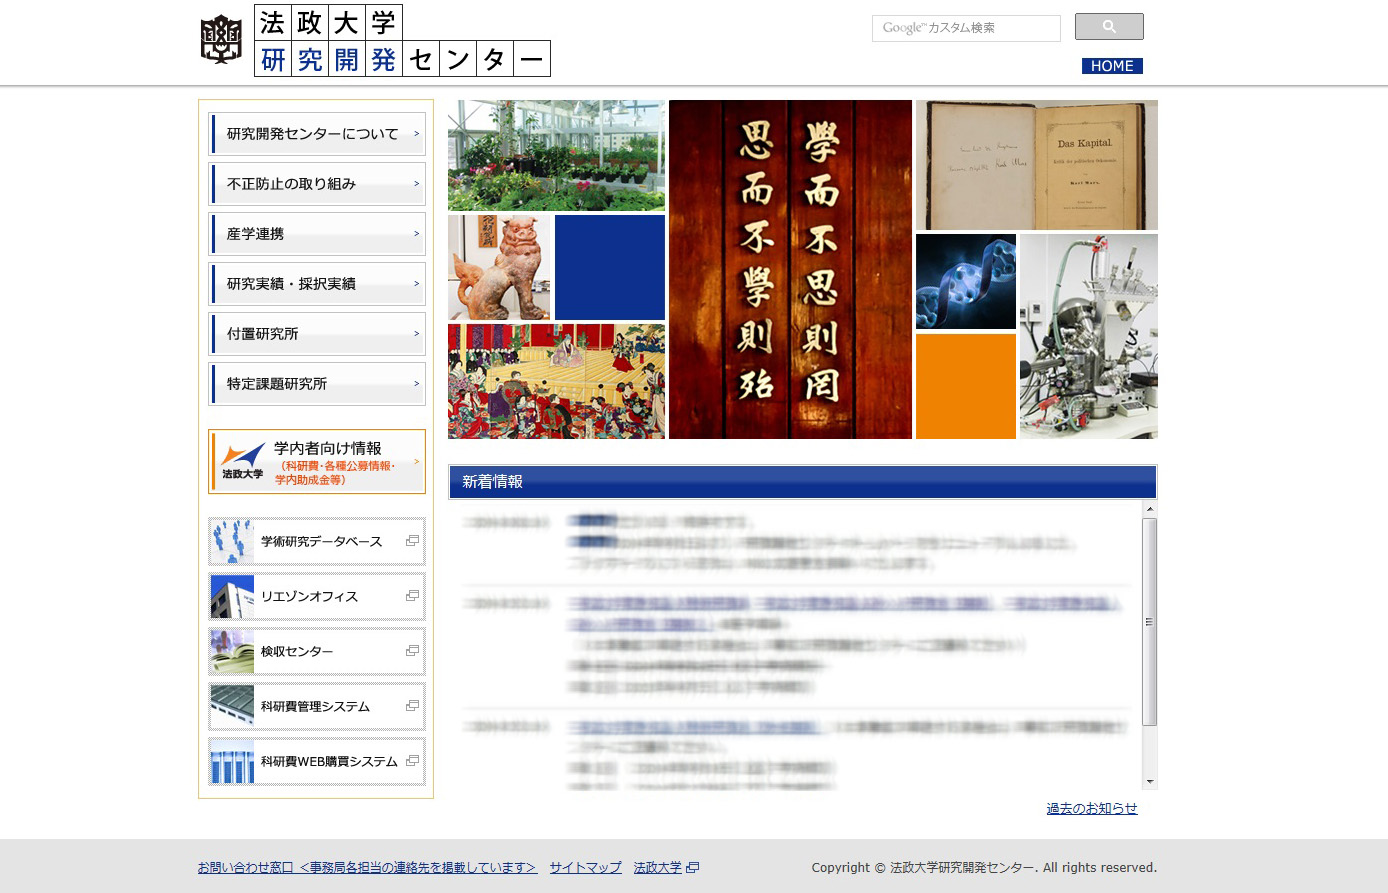Click the laboratory apparatus photo
The image size is (1388, 893).
(x=1089, y=336)
